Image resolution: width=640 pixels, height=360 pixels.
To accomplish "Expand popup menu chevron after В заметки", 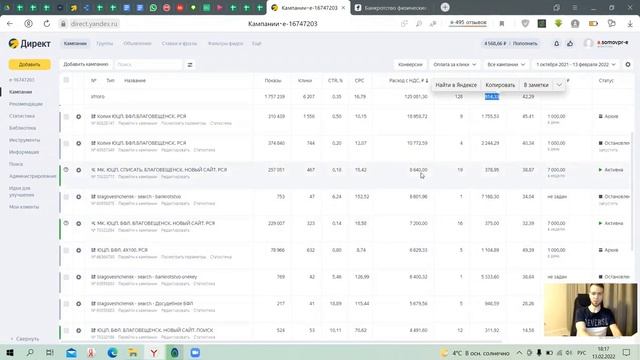I will (559, 85).
